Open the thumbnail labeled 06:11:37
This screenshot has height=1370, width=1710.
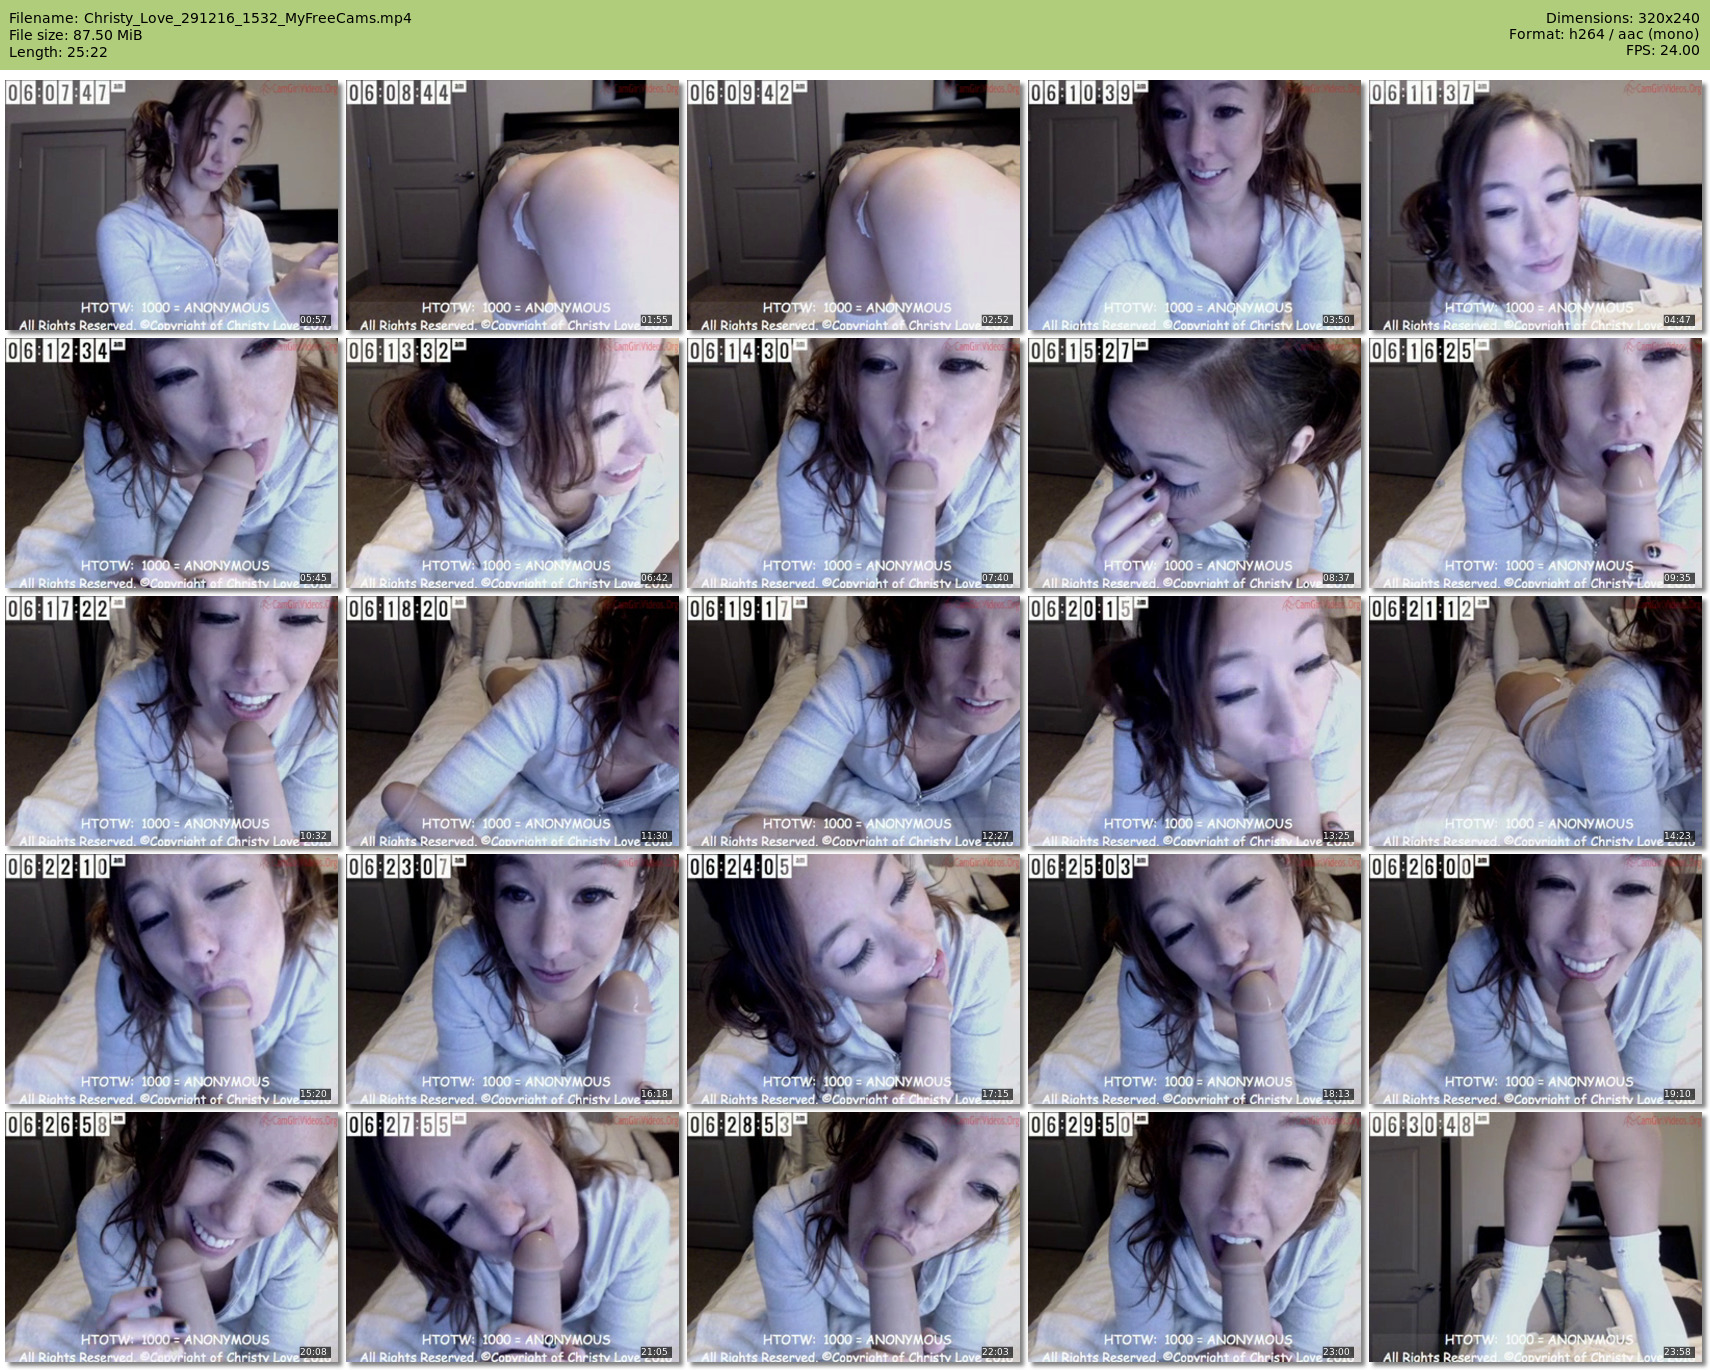[x=1535, y=205]
